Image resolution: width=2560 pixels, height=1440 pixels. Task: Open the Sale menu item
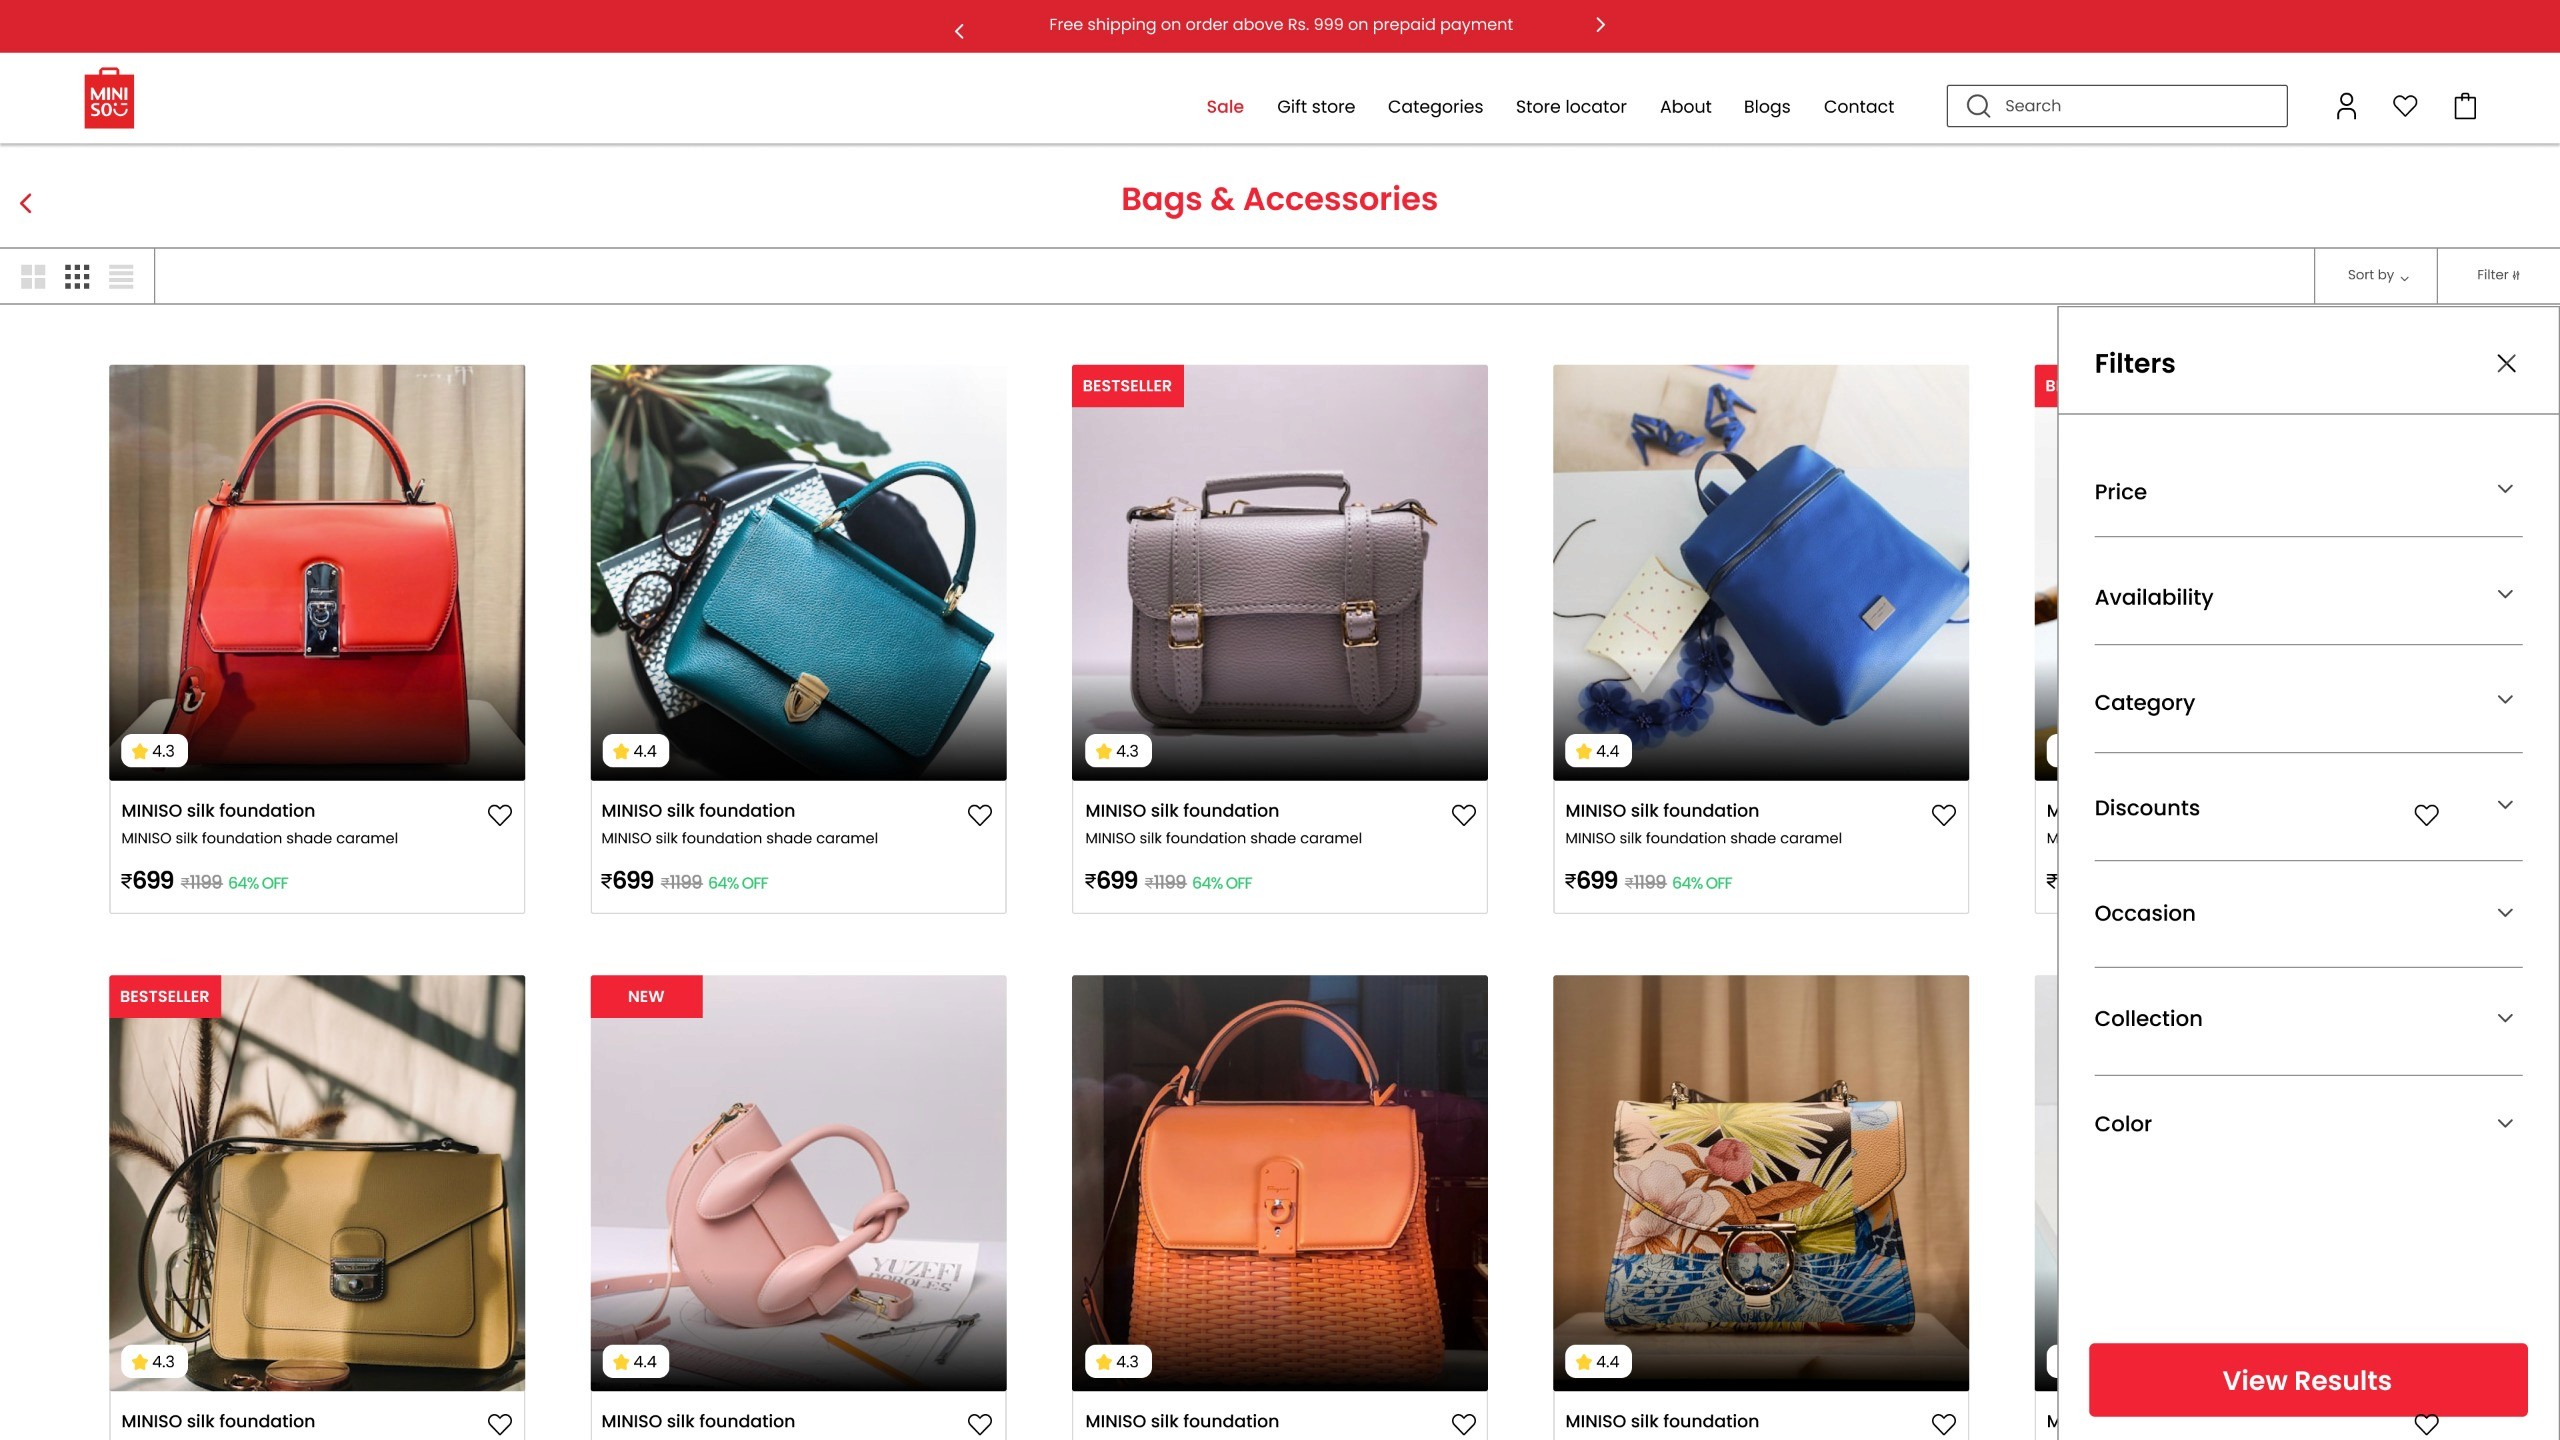[x=1225, y=106]
